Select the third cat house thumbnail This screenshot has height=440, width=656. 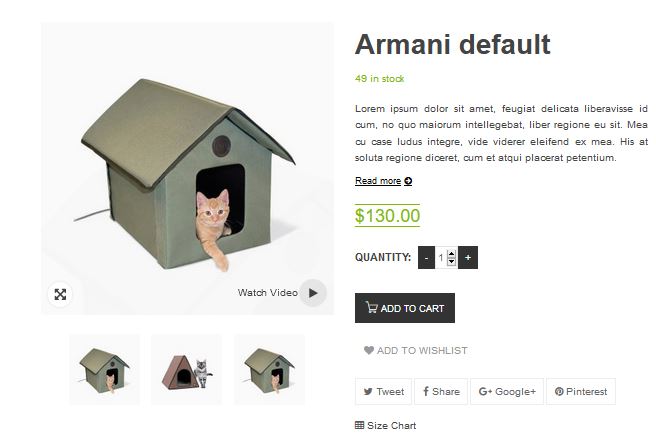coord(269,370)
